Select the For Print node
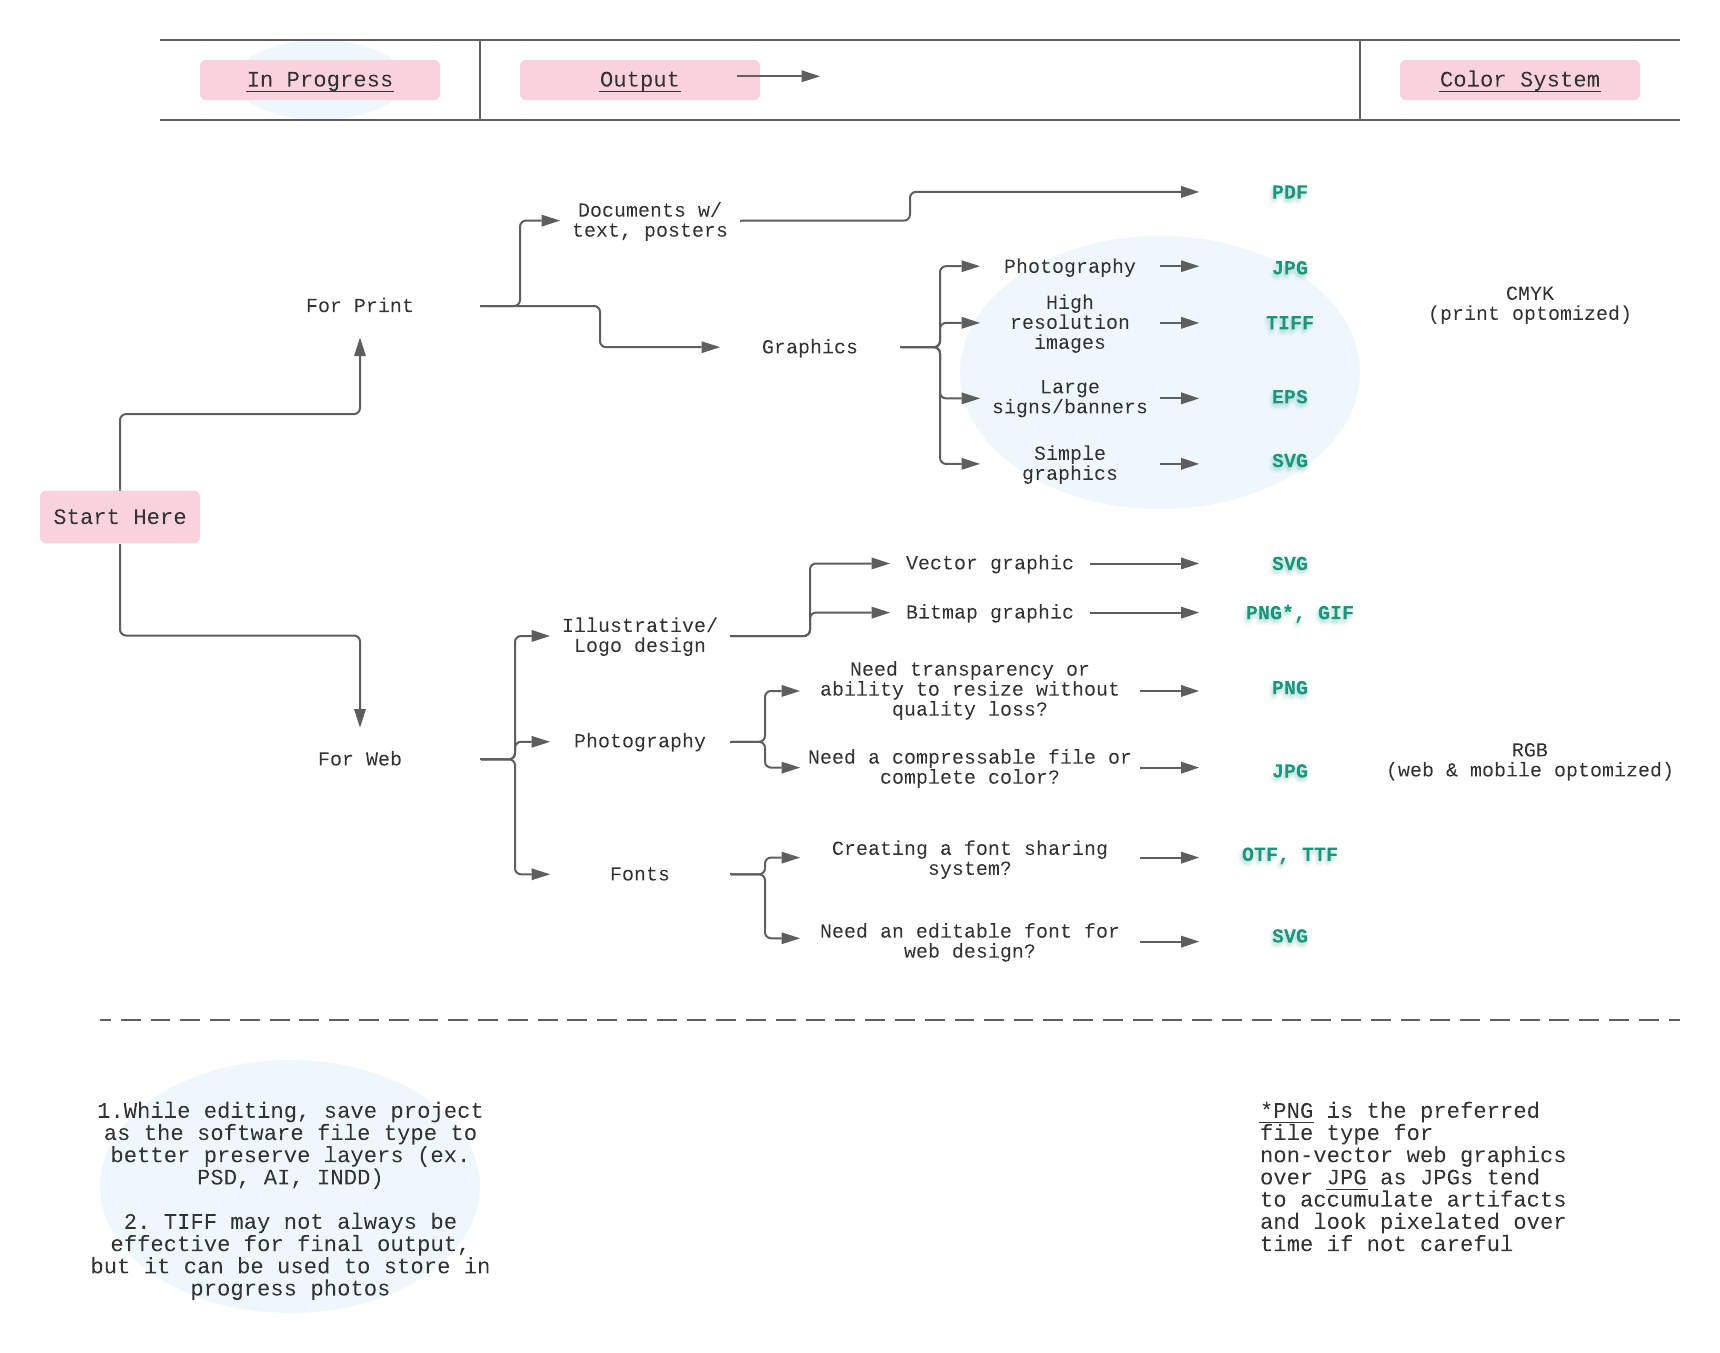Screen dimensions: 1720x1353 pos(359,306)
